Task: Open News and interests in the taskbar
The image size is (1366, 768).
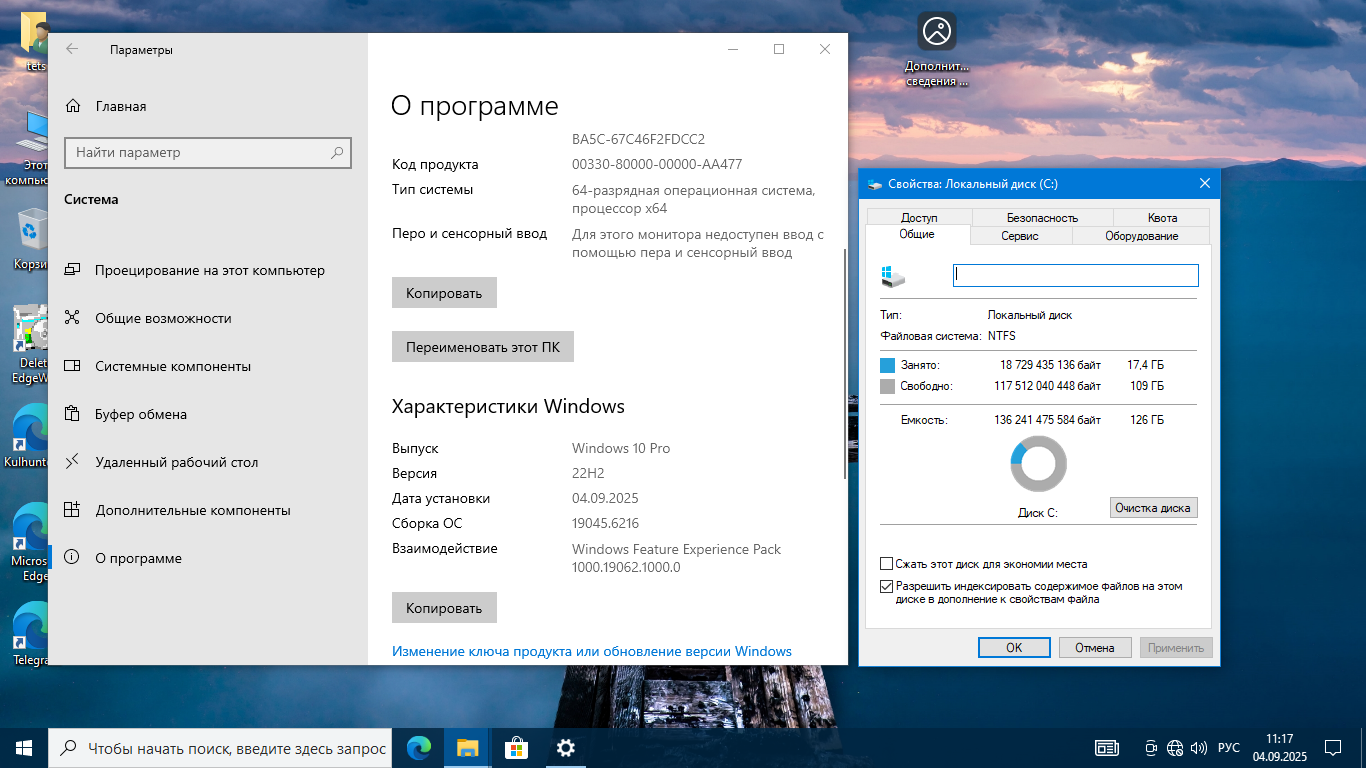Action: [1107, 747]
